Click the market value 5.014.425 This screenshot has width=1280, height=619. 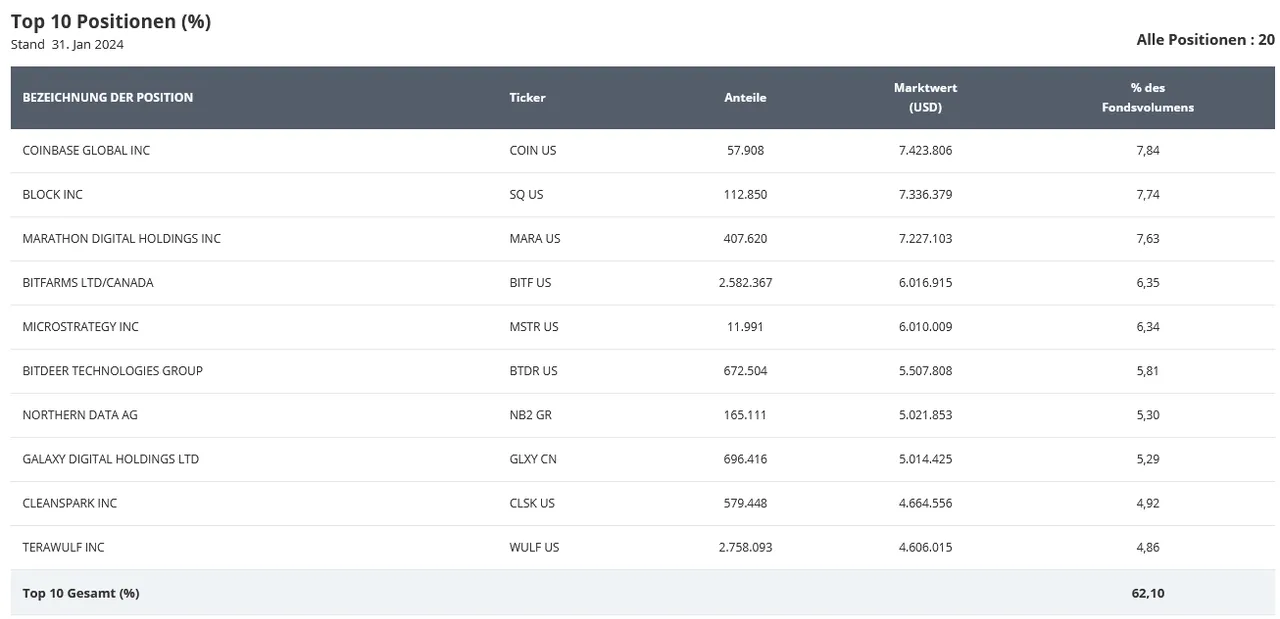point(925,458)
